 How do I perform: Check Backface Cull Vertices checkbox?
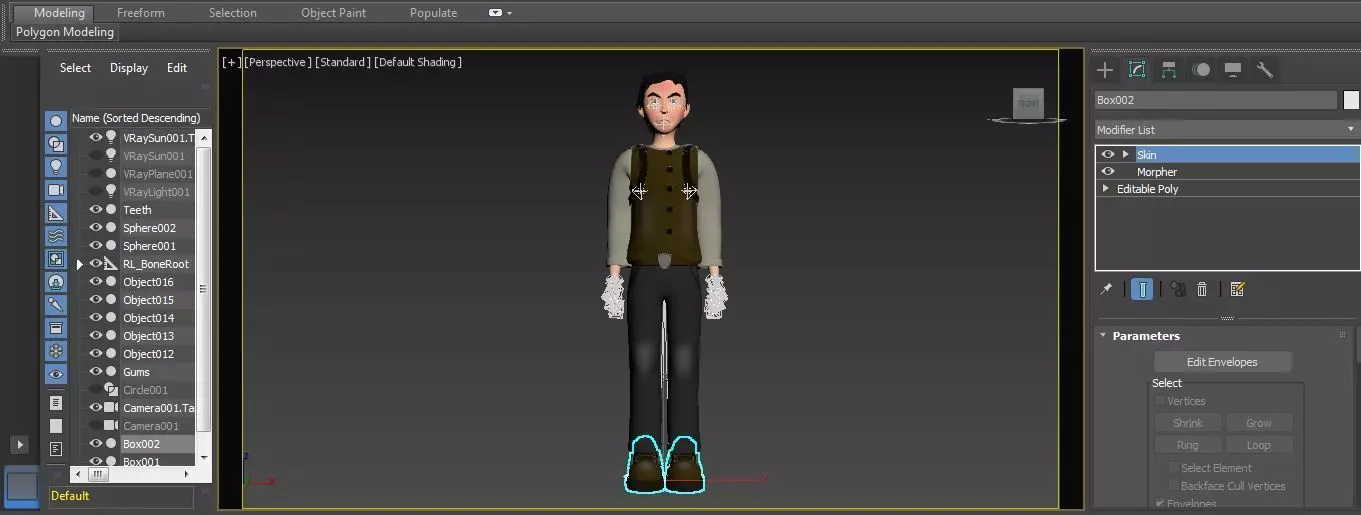(x=1174, y=486)
